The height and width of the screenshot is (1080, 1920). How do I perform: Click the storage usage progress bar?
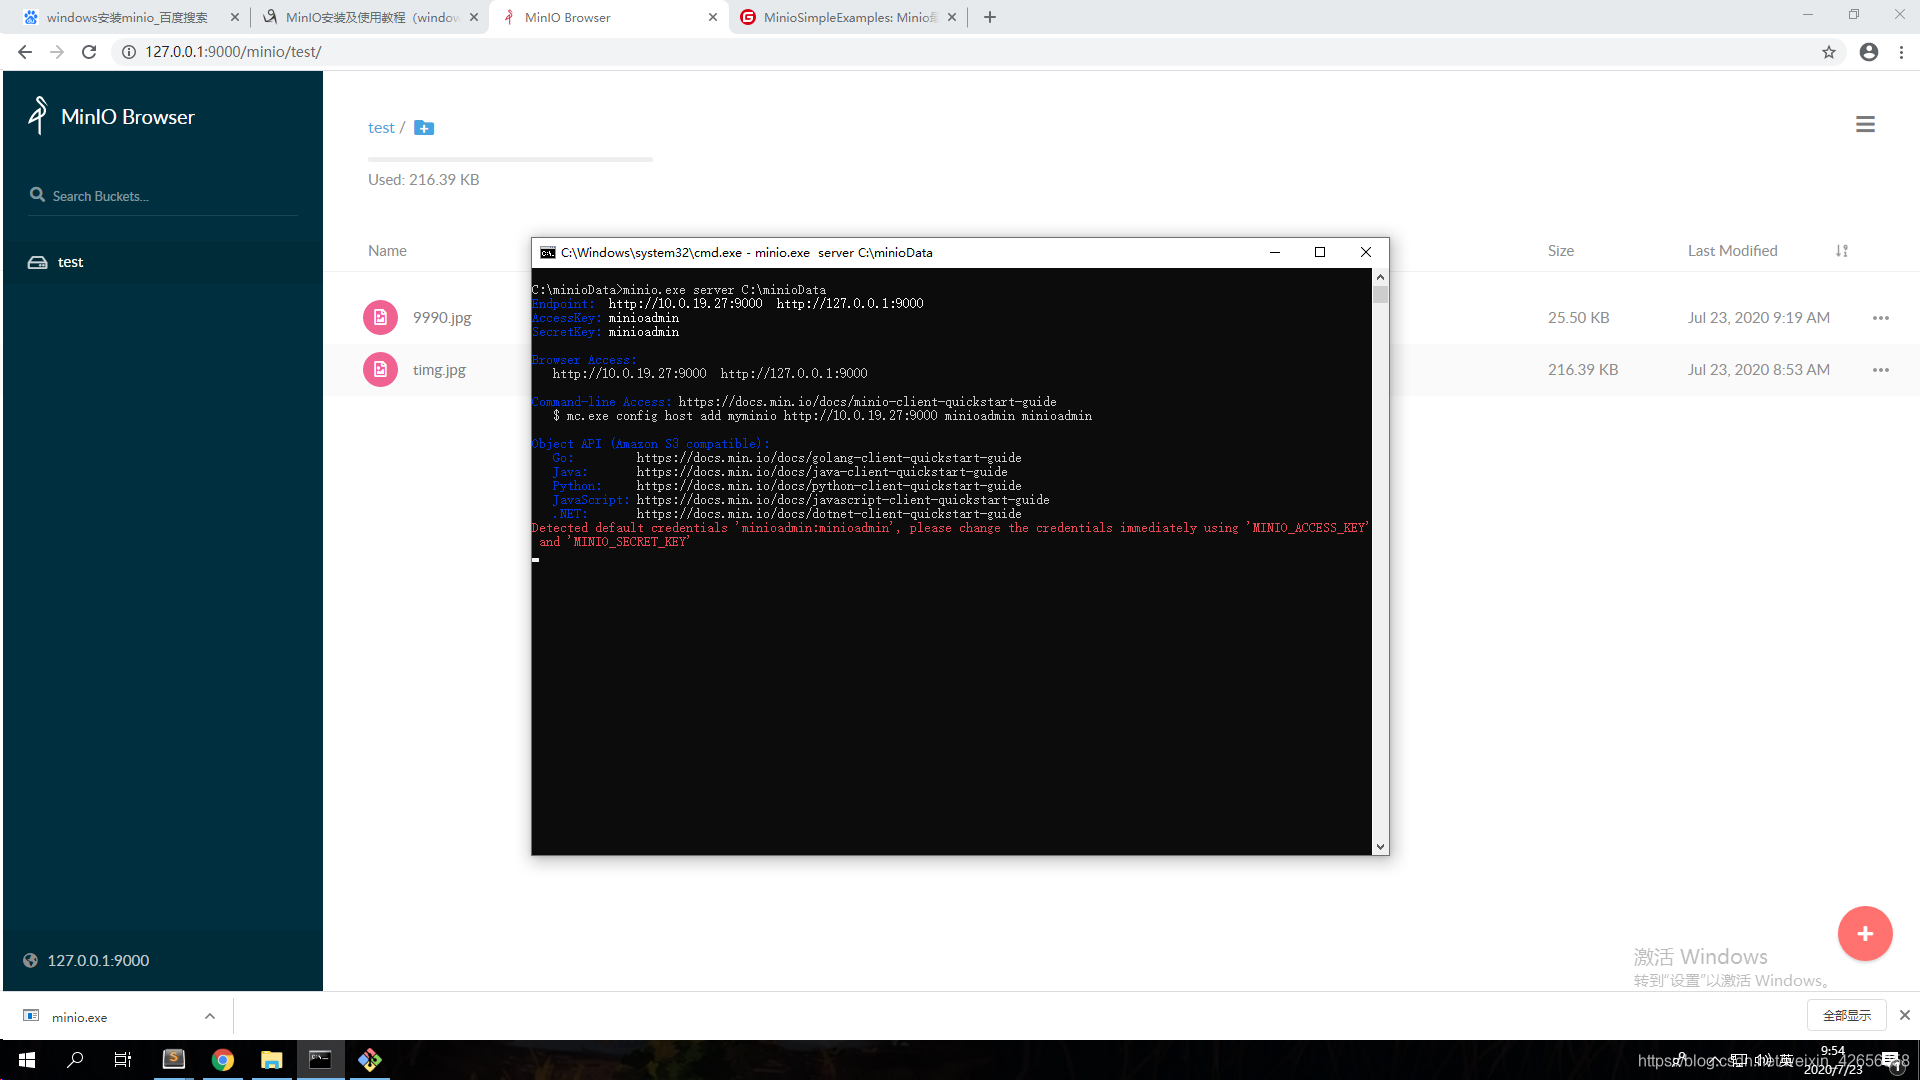point(510,159)
